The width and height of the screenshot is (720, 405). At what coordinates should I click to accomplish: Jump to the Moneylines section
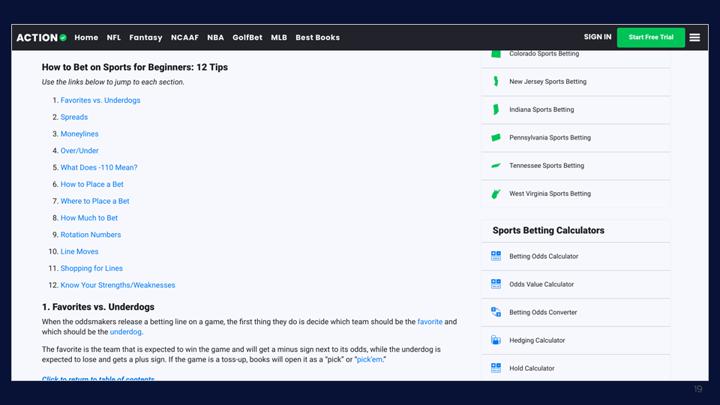(79, 134)
